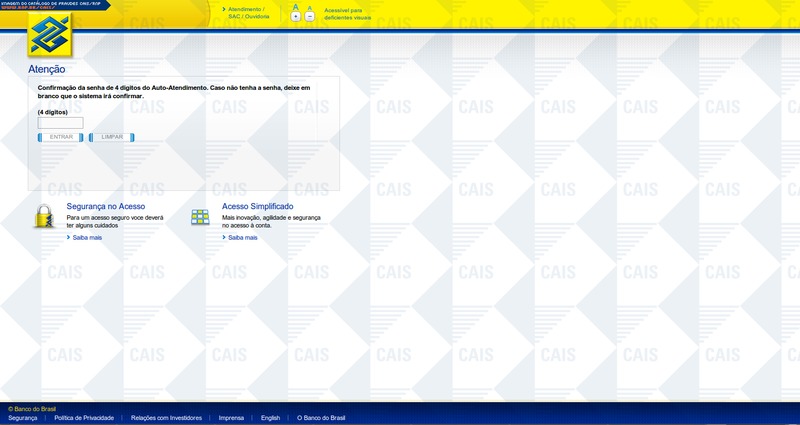Viewport: 800px width, 425px height.
Task: Open the Segurança no Acesso heading link
Action: (106, 206)
